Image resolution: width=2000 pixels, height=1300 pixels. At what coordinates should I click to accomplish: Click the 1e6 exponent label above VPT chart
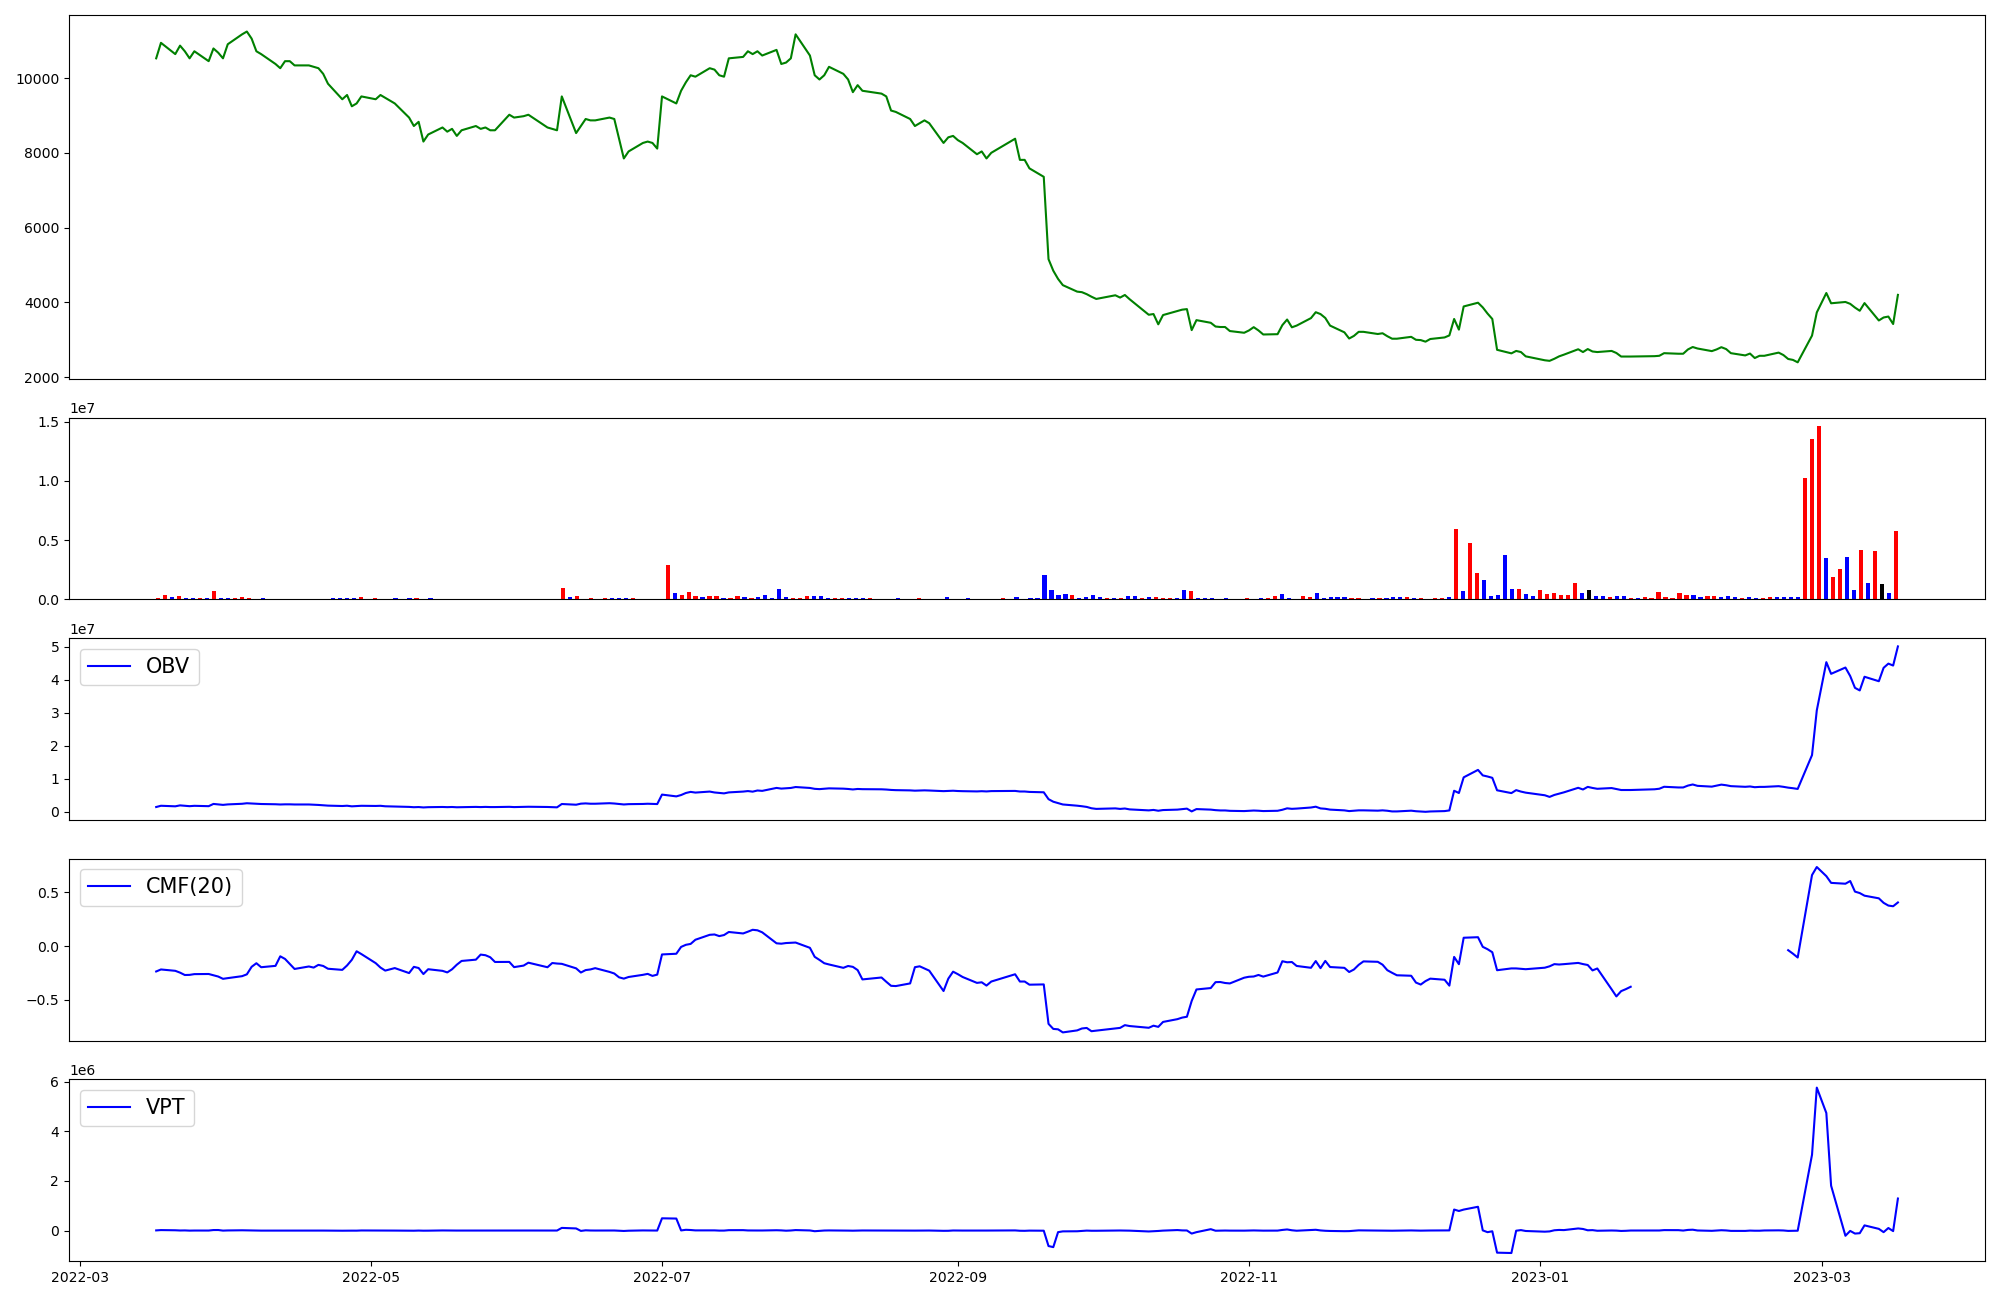pos(84,1070)
